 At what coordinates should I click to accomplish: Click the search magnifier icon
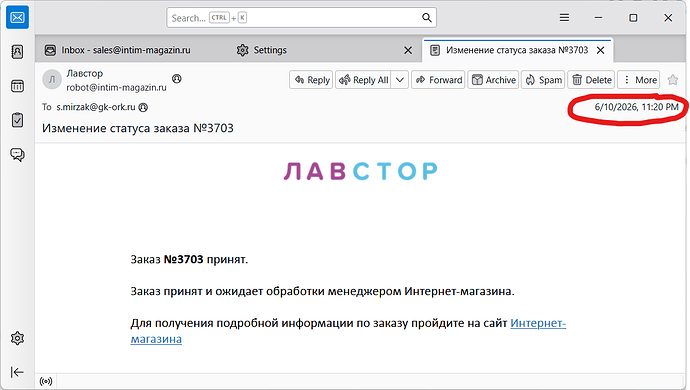426,18
